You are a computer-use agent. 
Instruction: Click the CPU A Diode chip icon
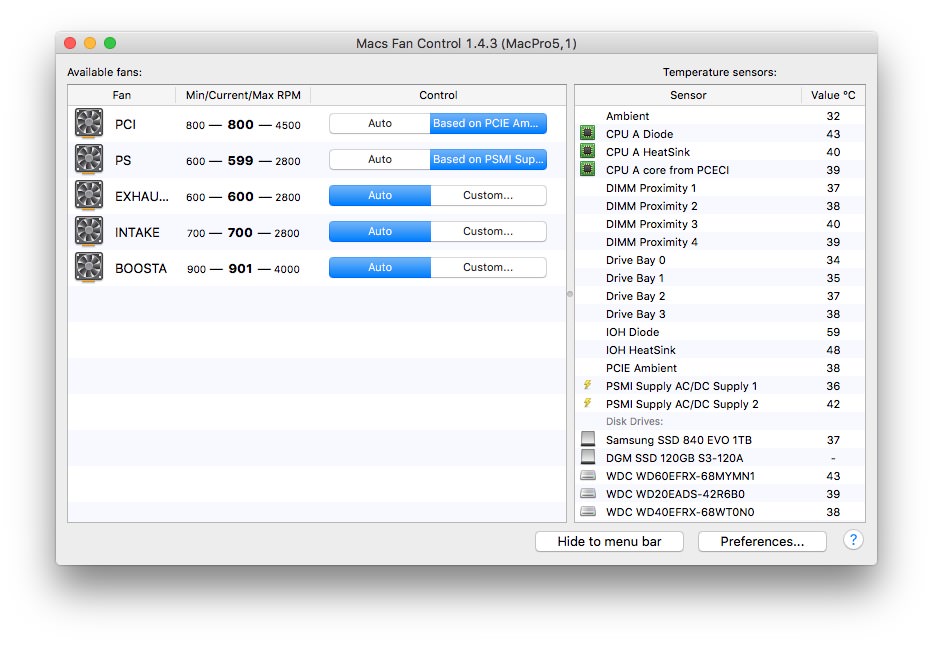pyautogui.click(x=587, y=133)
